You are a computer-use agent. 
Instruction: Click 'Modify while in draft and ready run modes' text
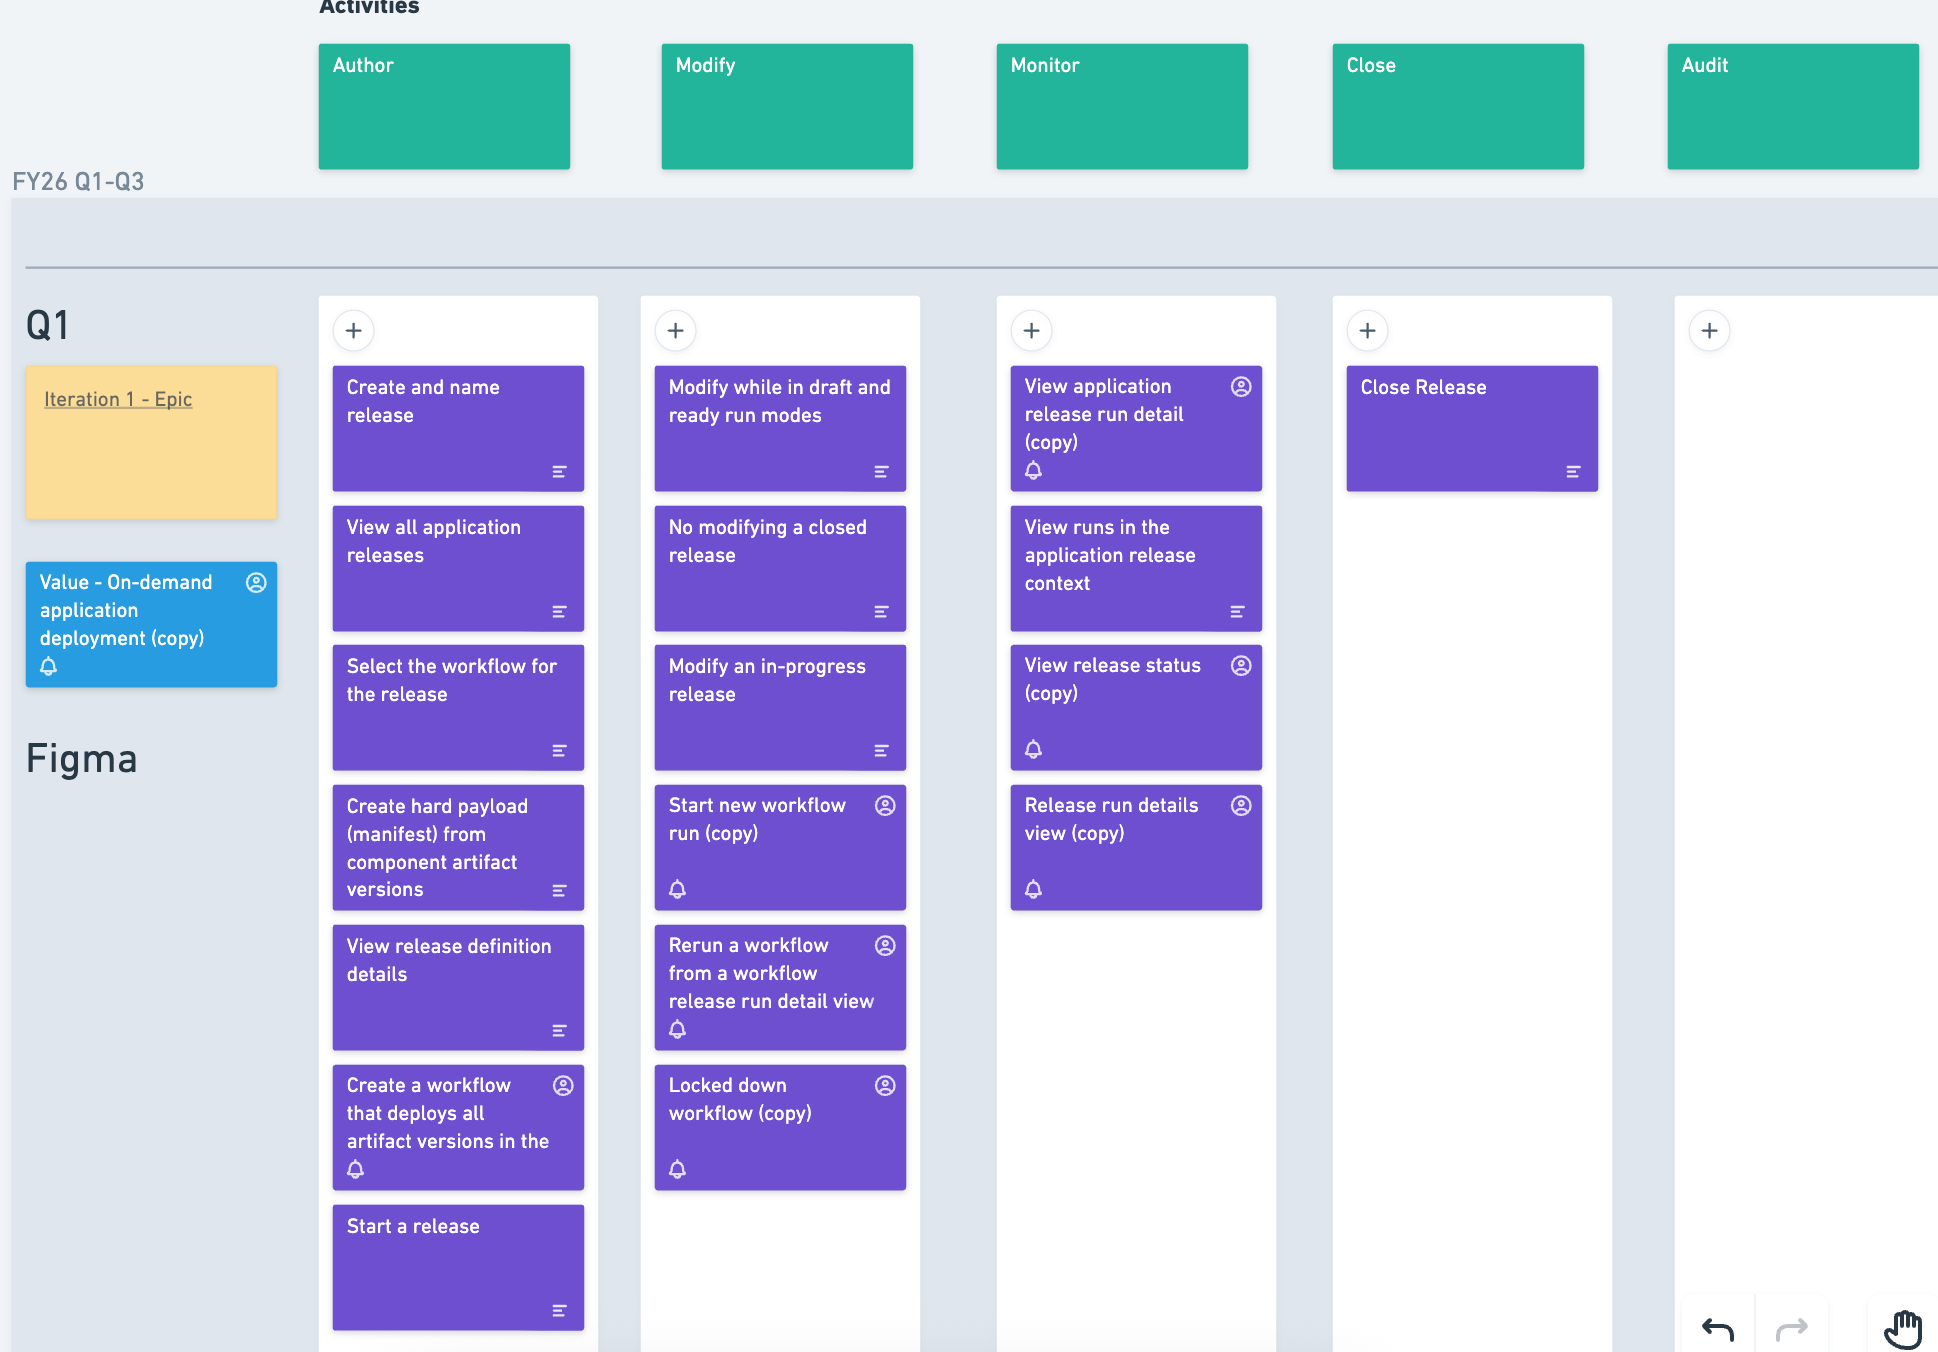click(x=779, y=401)
